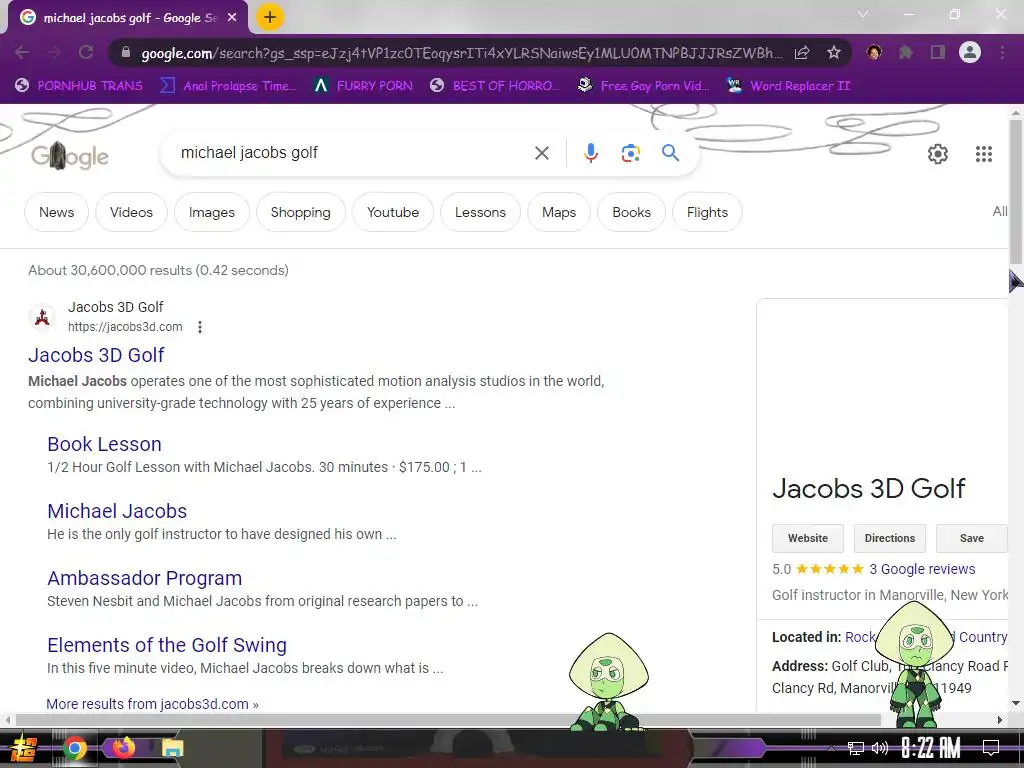Clear search text with X button
This screenshot has height=768, width=1024.
coord(541,153)
